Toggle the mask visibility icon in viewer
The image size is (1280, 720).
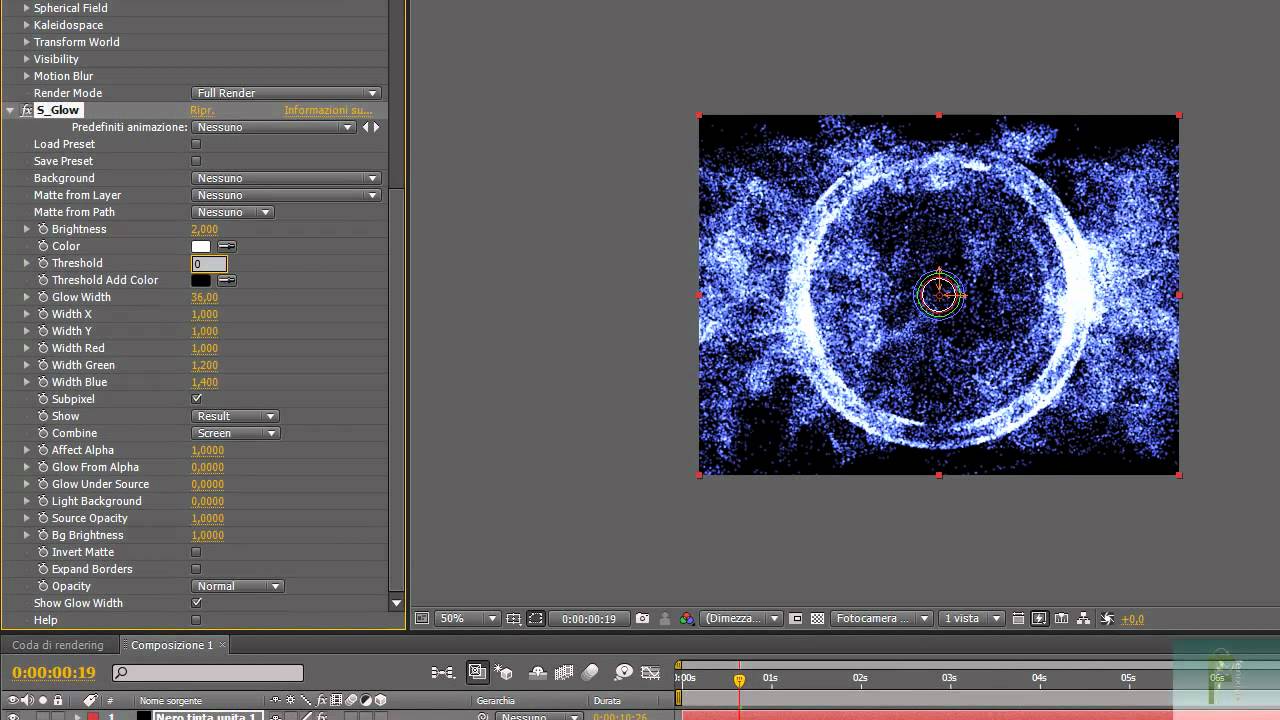(x=536, y=619)
